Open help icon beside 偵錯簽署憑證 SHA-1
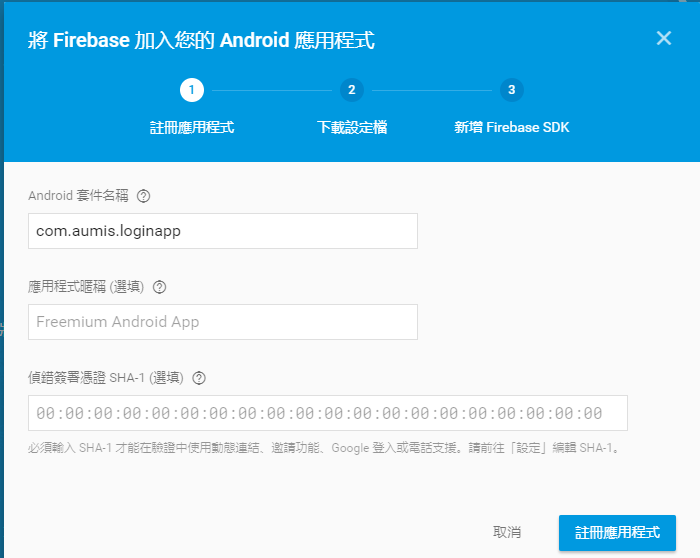700x558 pixels. (x=199, y=378)
